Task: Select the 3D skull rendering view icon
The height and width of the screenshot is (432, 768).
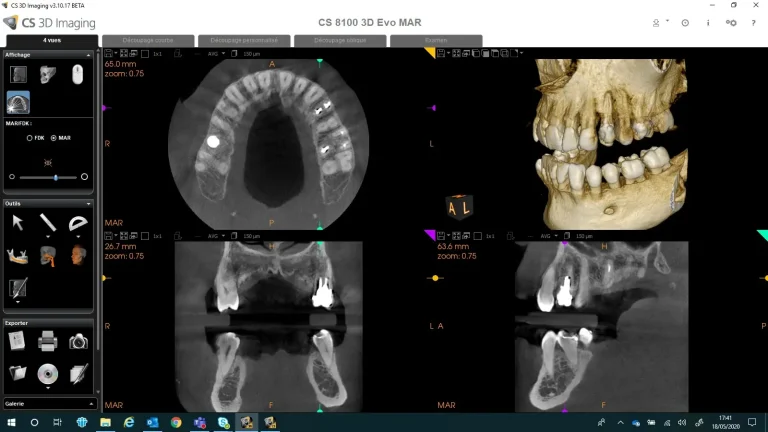Action: tap(48, 74)
